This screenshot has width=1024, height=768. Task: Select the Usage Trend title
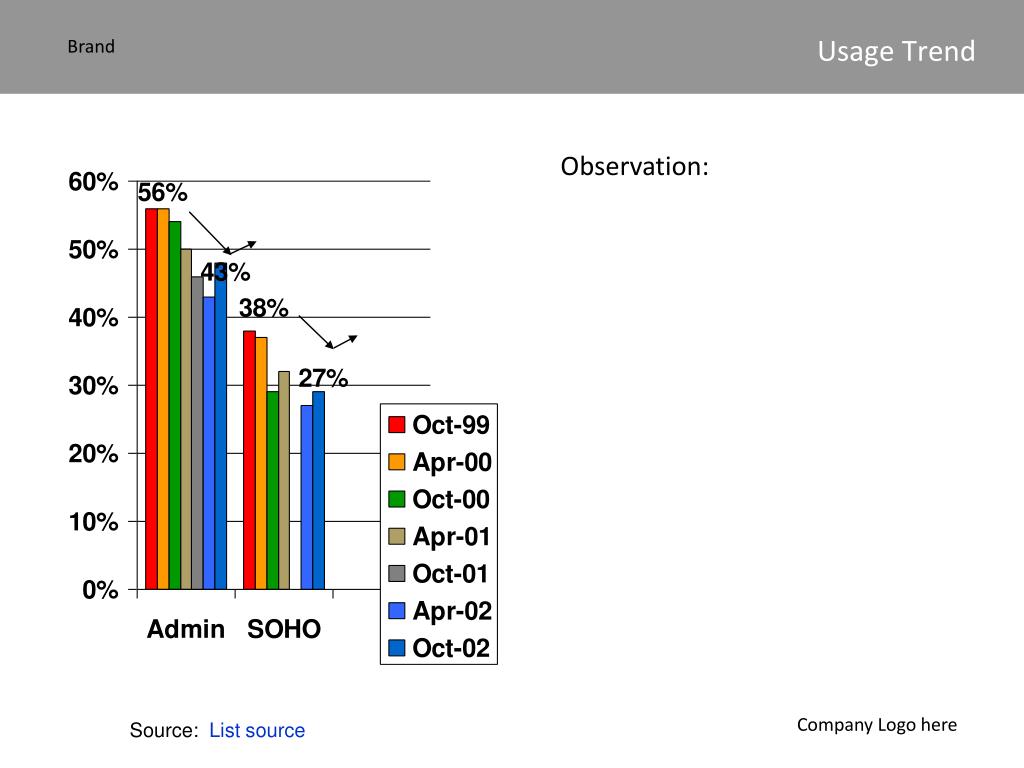point(896,52)
